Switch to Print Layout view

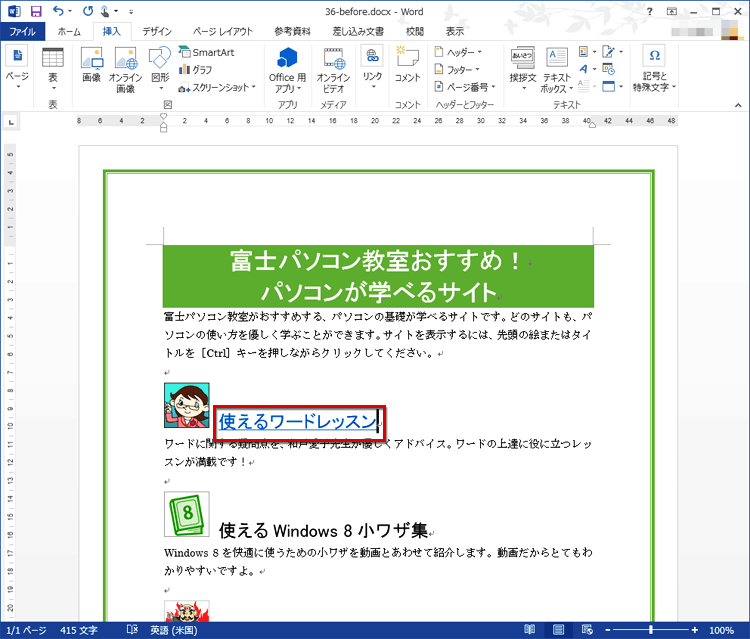(558, 630)
